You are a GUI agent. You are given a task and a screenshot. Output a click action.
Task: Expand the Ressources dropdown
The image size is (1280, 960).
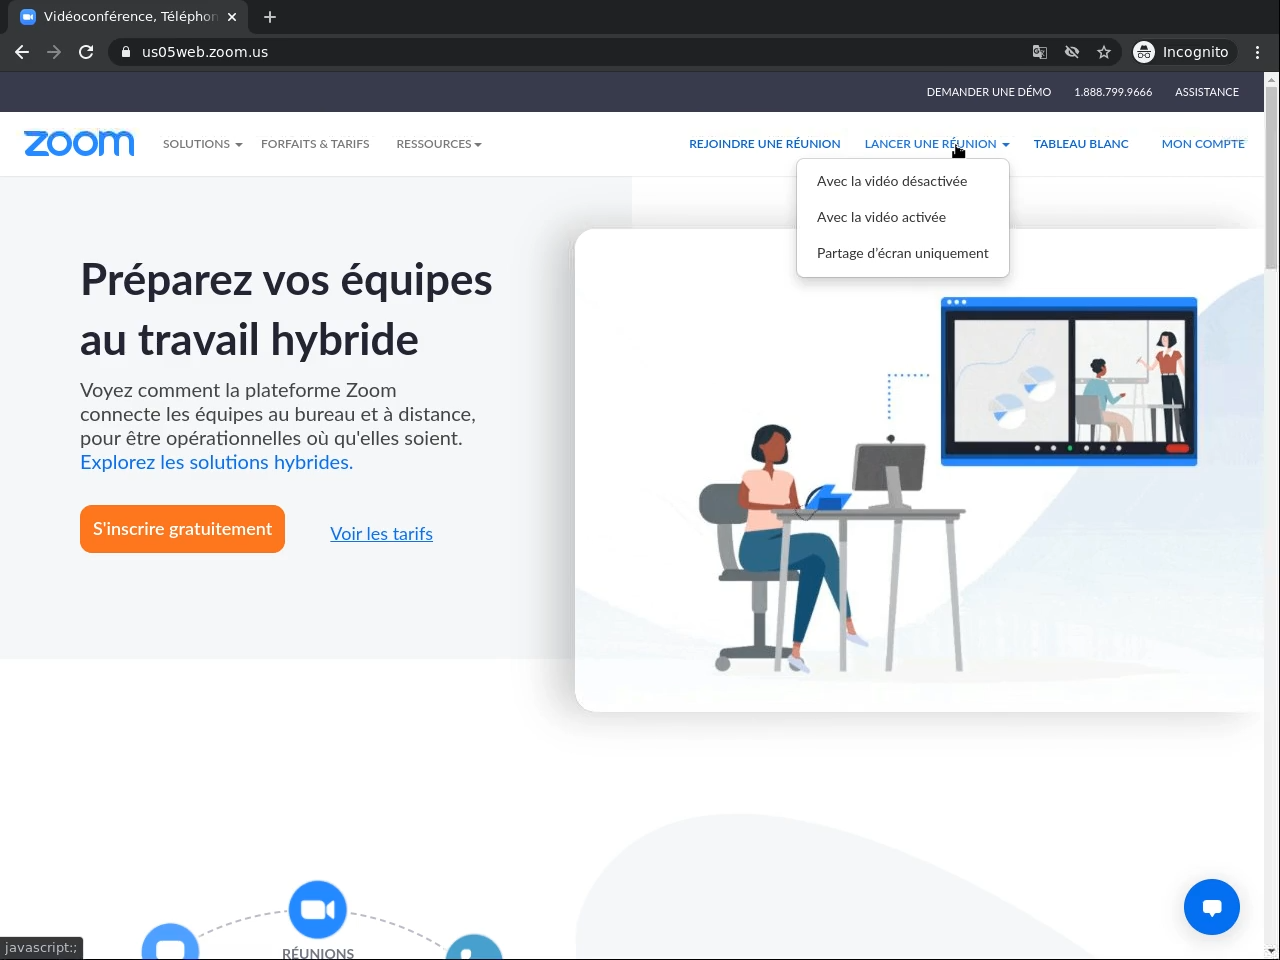[x=439, y=144]
